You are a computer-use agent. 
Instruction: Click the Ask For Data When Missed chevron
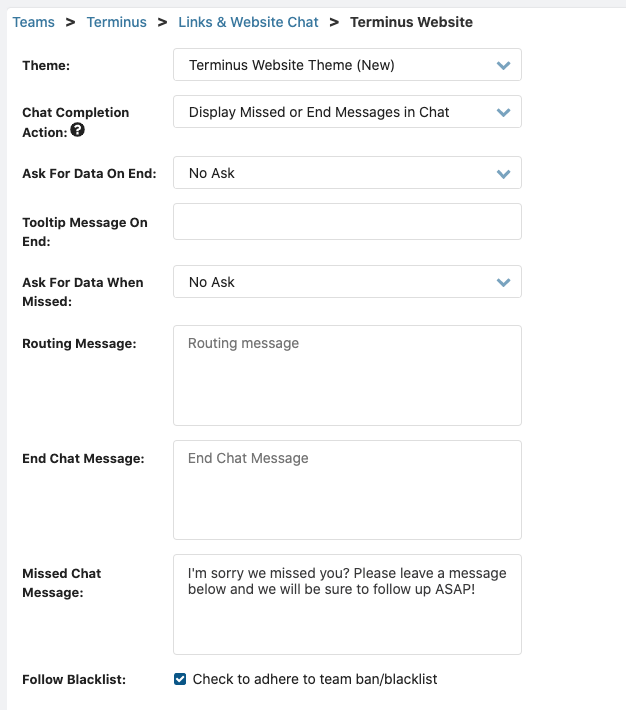[503, 283]
